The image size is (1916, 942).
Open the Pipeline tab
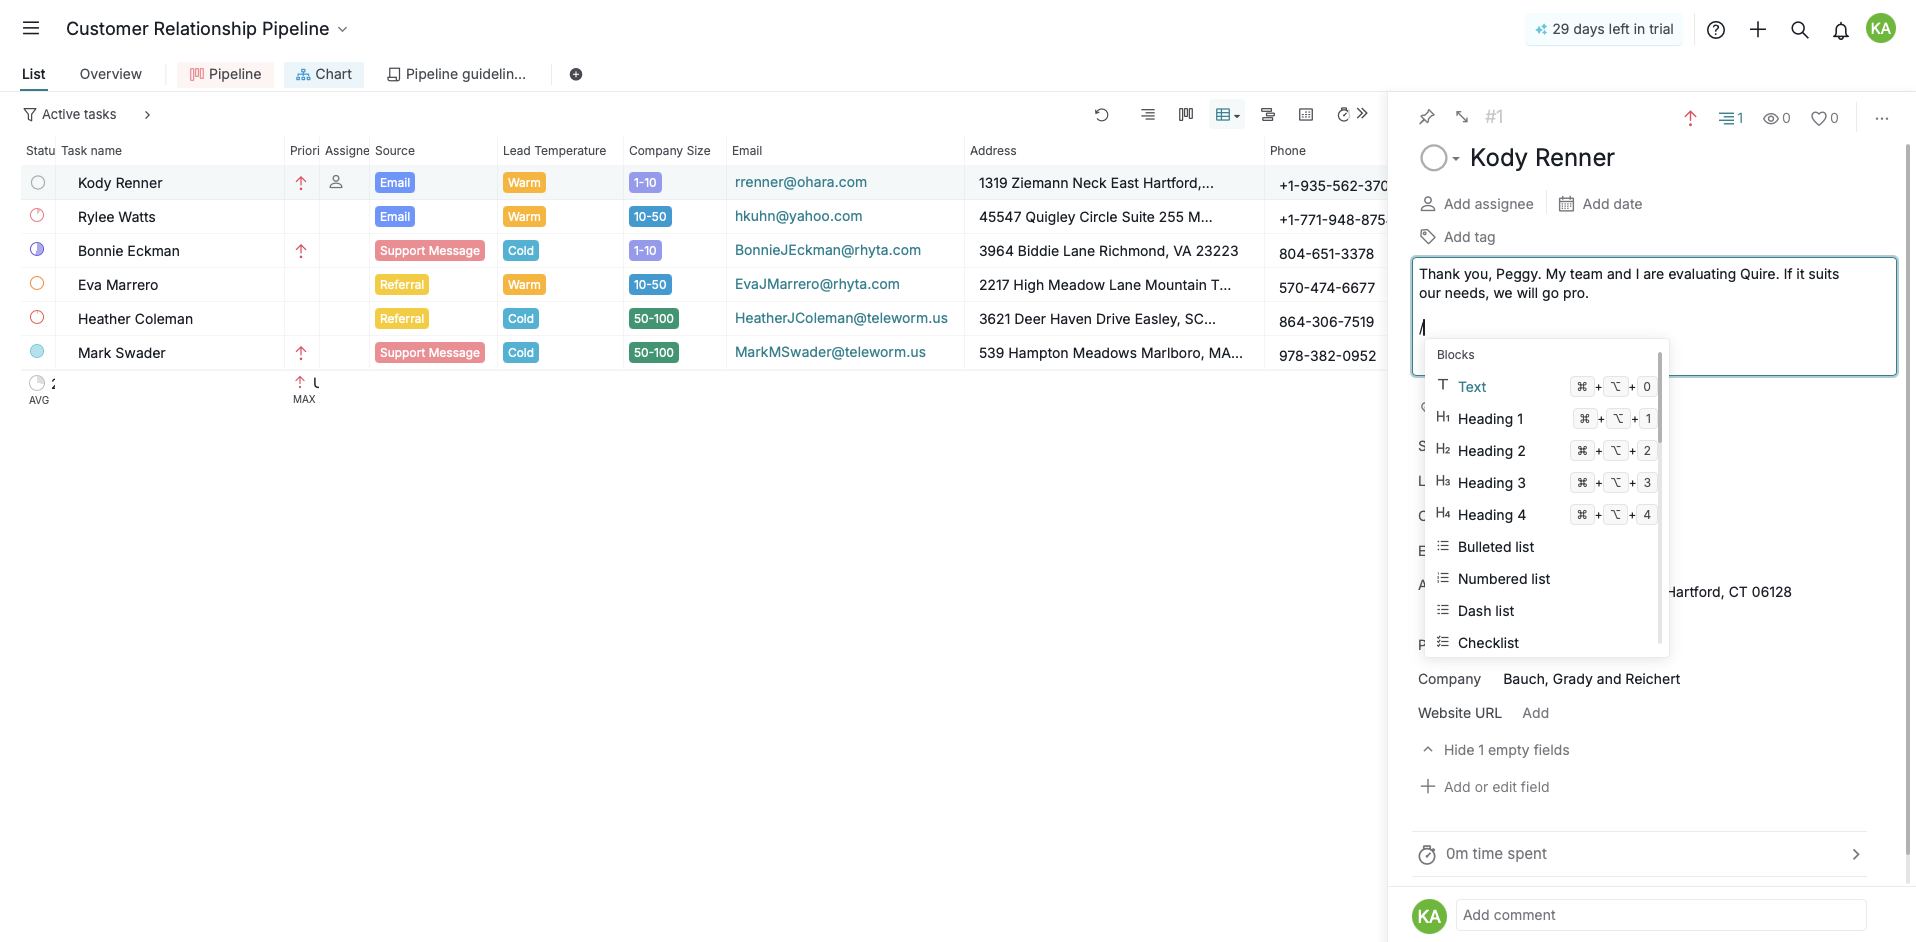[225, 74]
